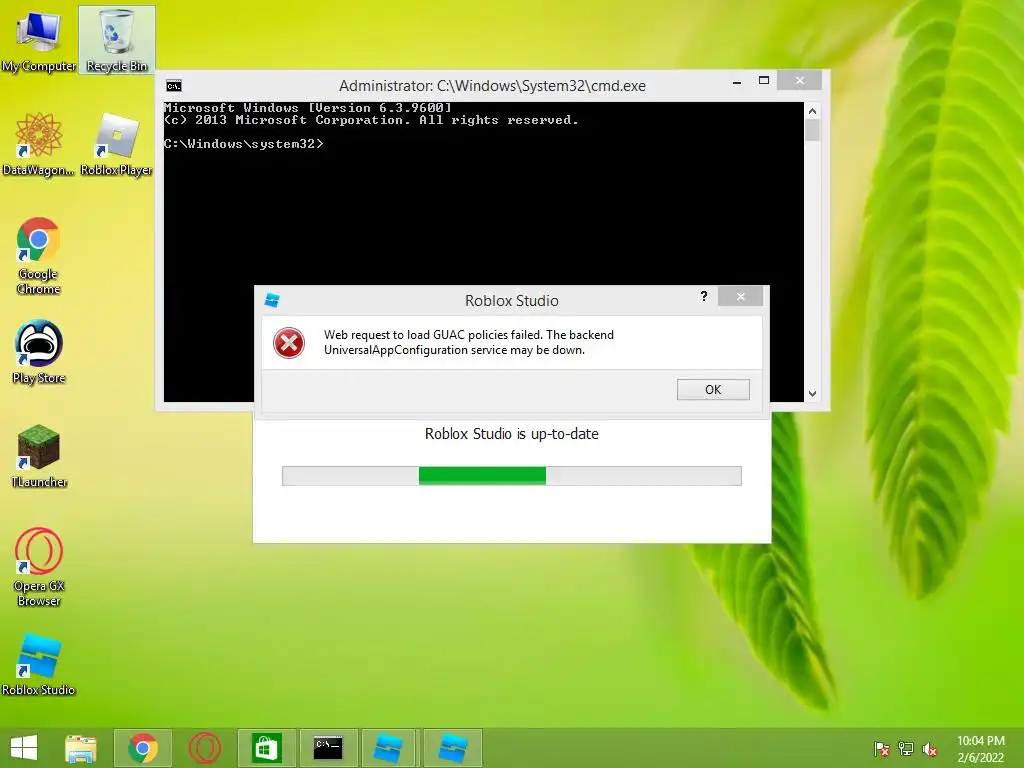This screenshot has height=768, width=1024.
Task: Click the cmd scrollbar down arrow
Action: [x=812, y=394]
